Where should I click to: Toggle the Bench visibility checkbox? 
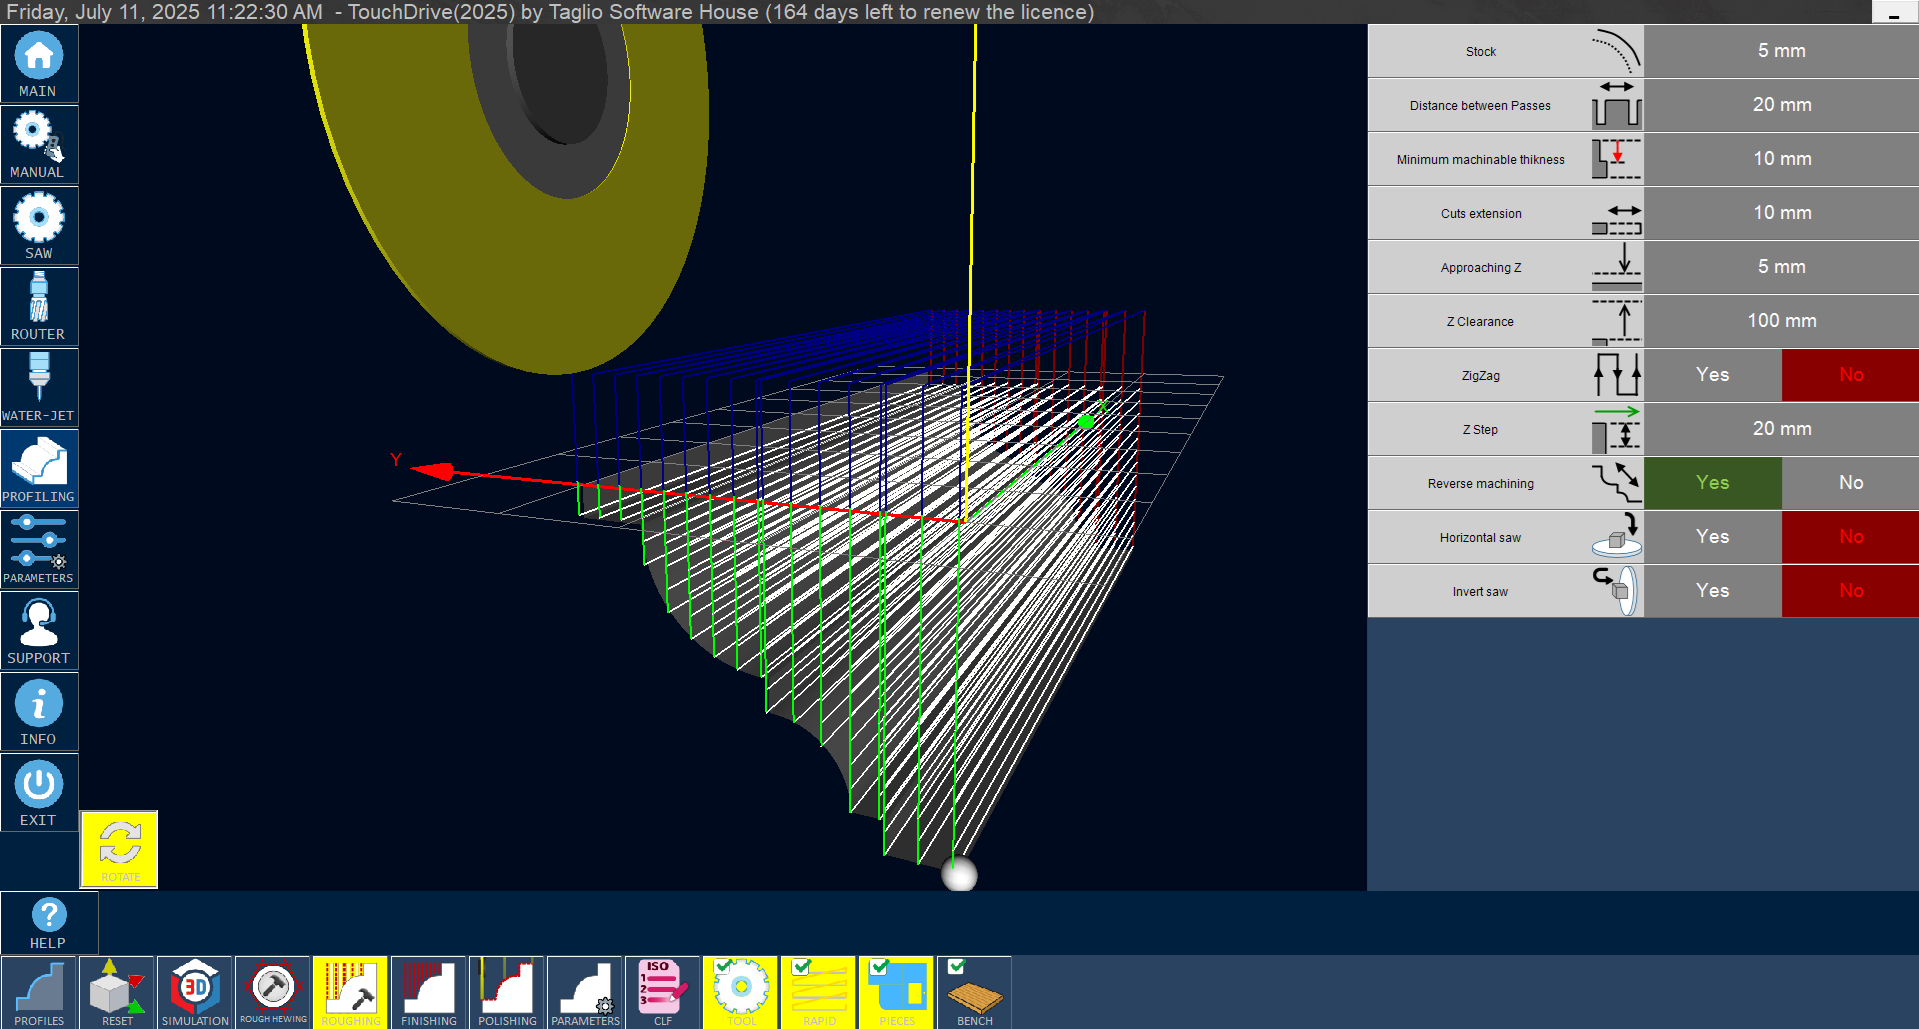click(x=957, y=967)
